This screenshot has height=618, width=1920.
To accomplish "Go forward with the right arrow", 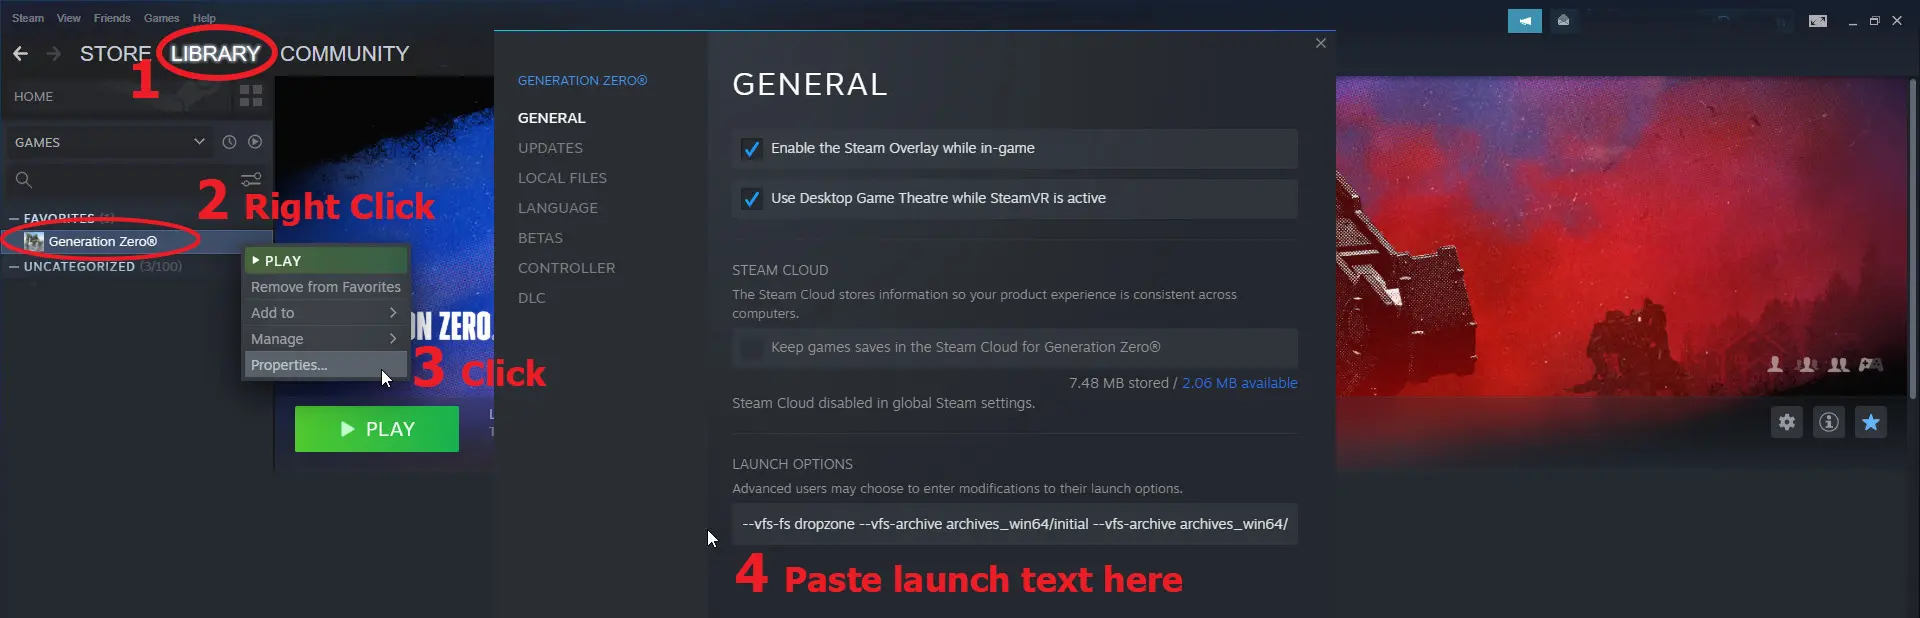I will 54,53.
